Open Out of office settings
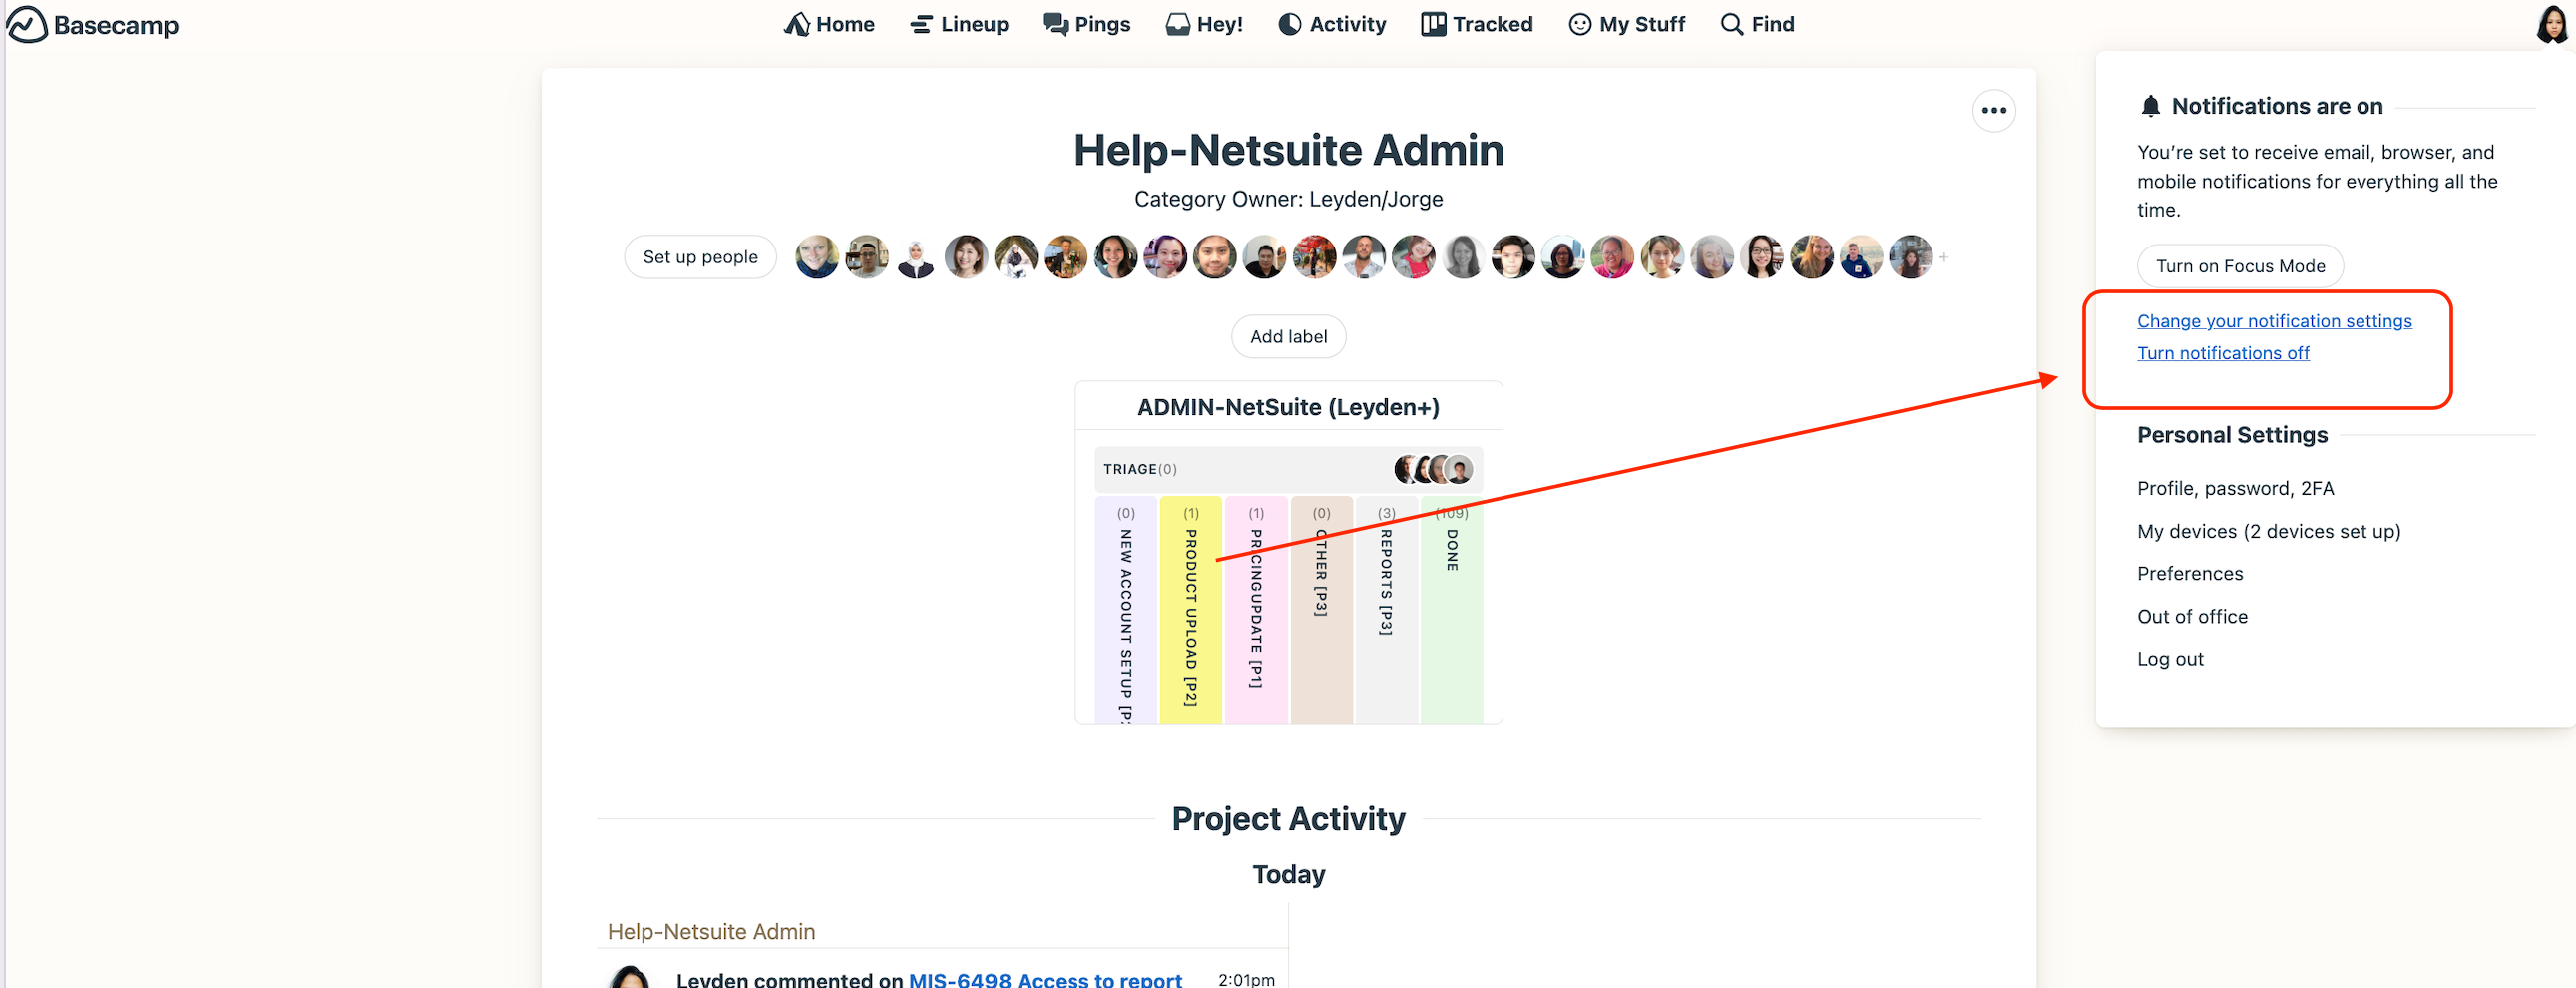 (x=2192, y=616)
